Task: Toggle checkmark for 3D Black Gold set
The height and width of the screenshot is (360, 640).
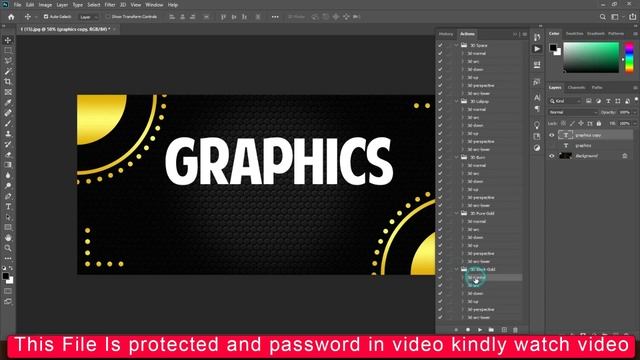Action: pyautogui.click(x=440, y=269)
